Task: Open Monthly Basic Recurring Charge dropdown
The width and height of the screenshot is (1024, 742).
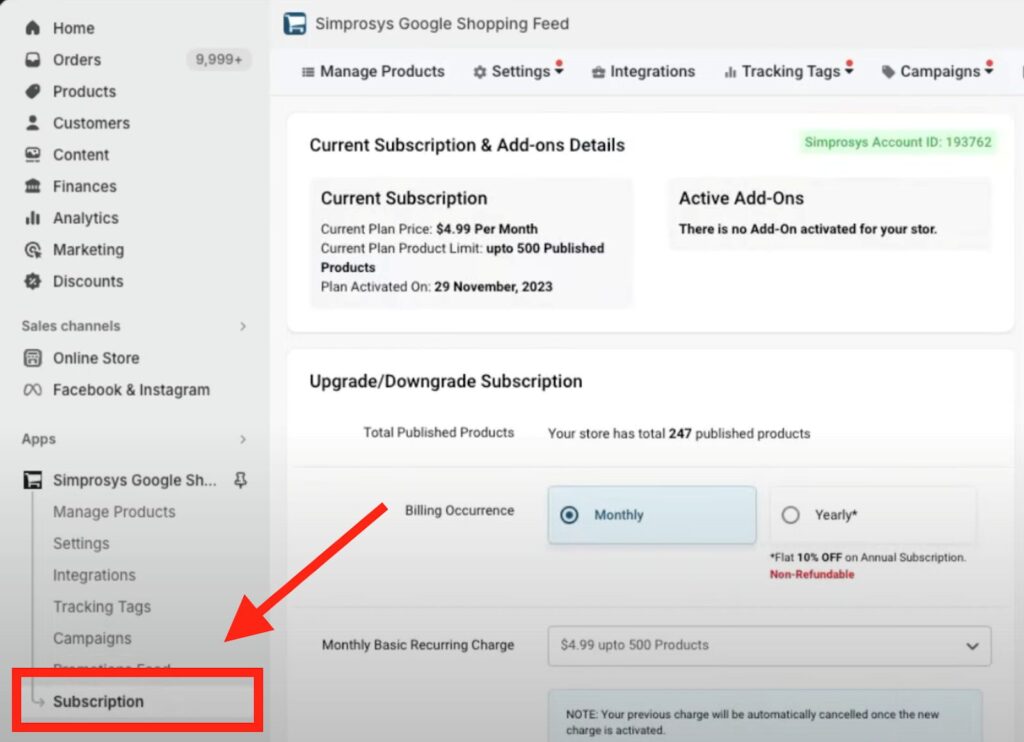Action: (769, 645)
